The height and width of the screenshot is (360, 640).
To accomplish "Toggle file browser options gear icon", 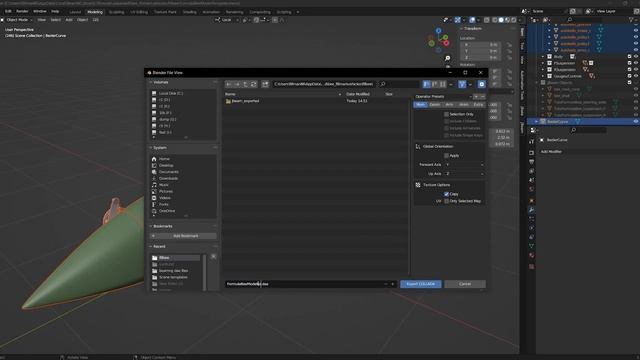I will point(482,84).
